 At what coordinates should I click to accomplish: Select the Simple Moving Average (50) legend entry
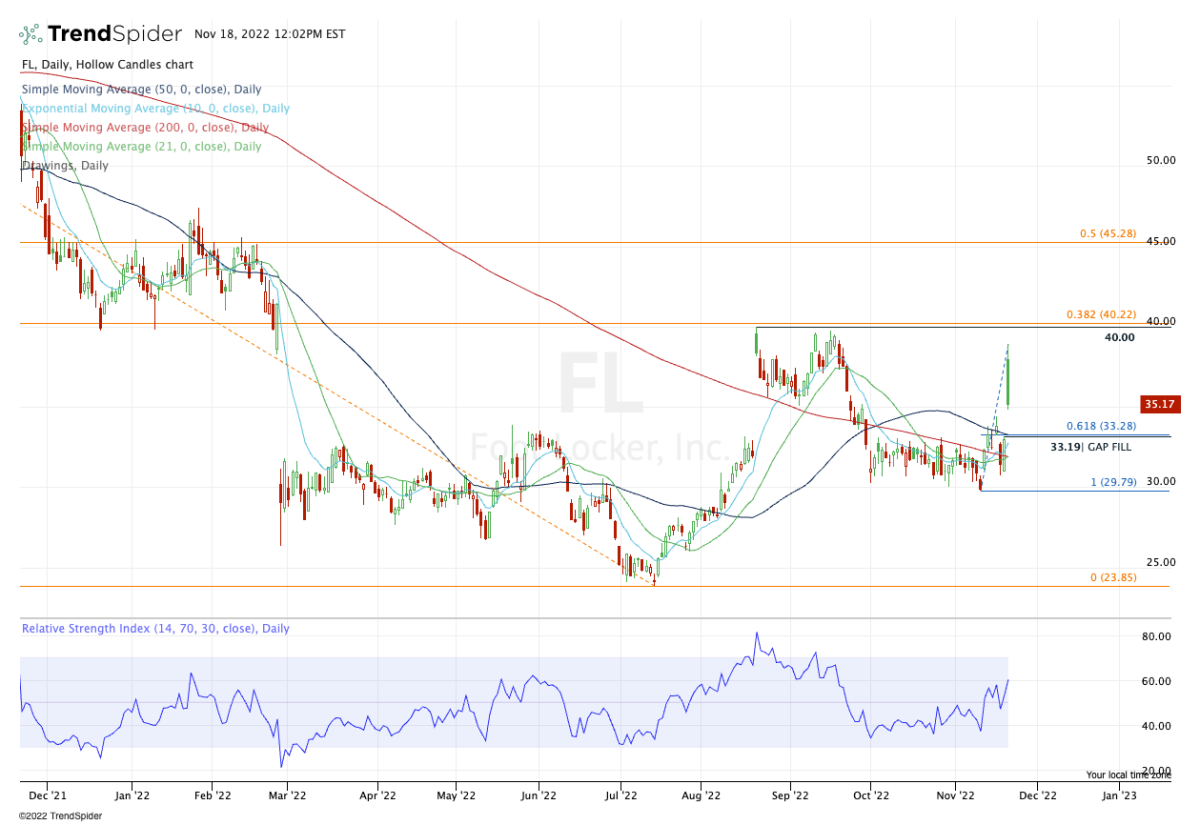(141, 88)
